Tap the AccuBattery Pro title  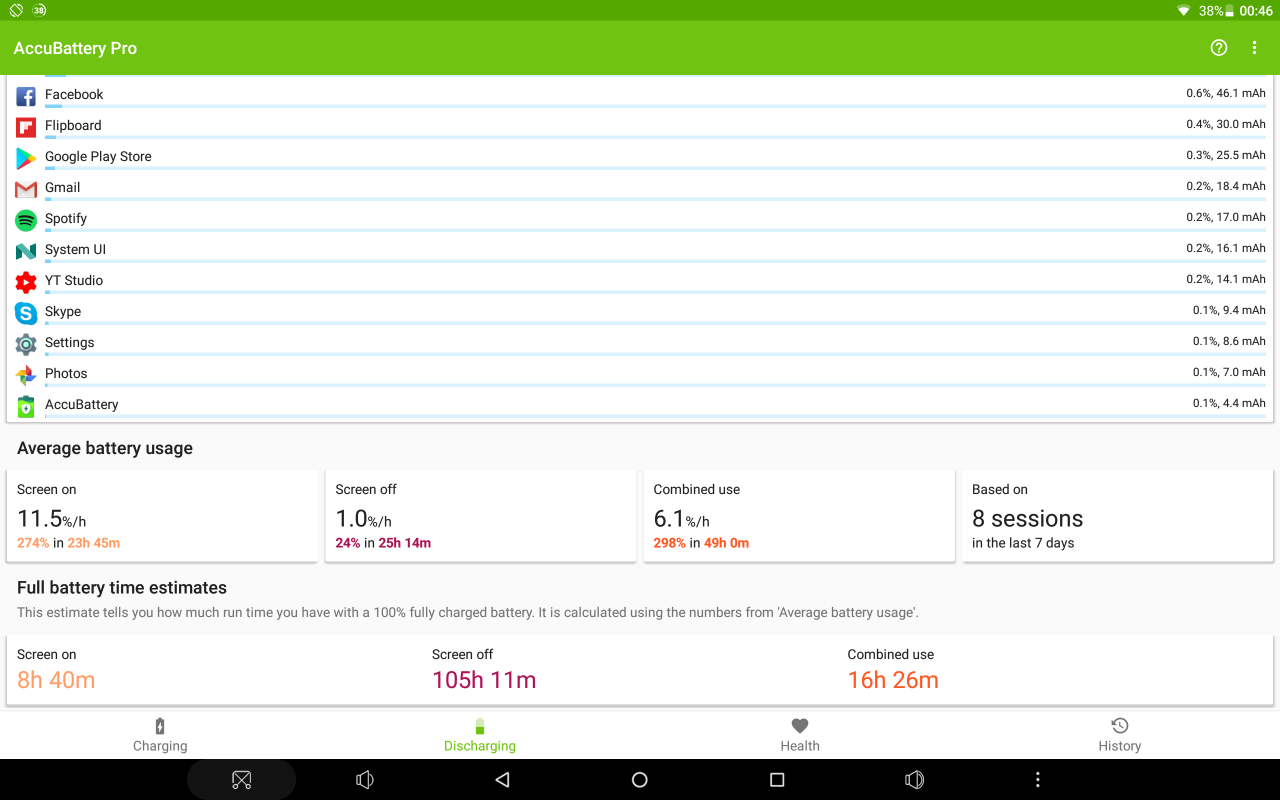coord(75,48)
